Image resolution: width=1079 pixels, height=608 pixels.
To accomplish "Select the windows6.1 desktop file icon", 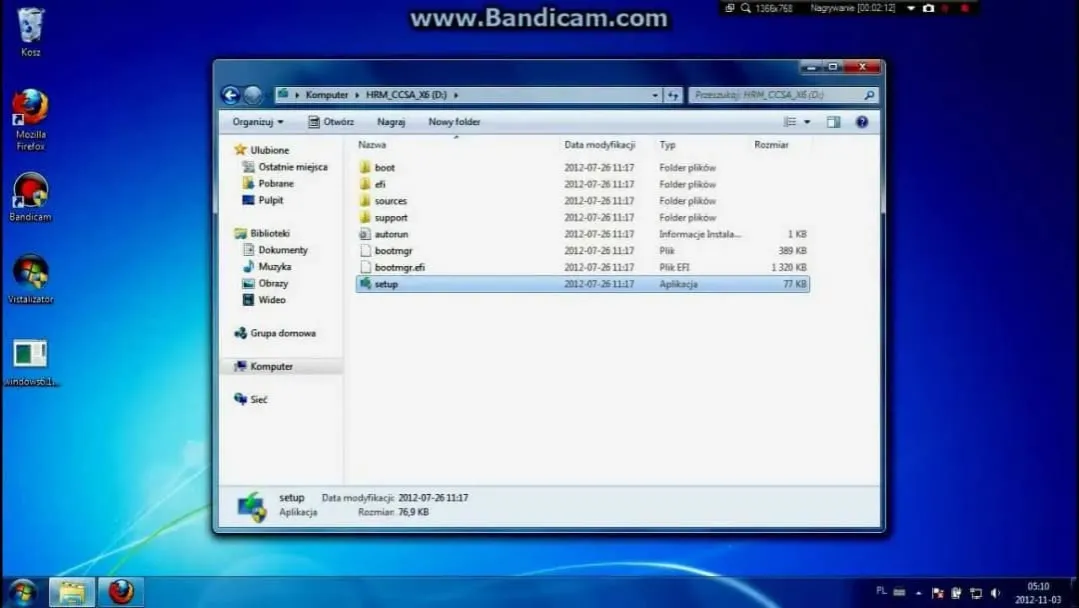I will 30,362.
